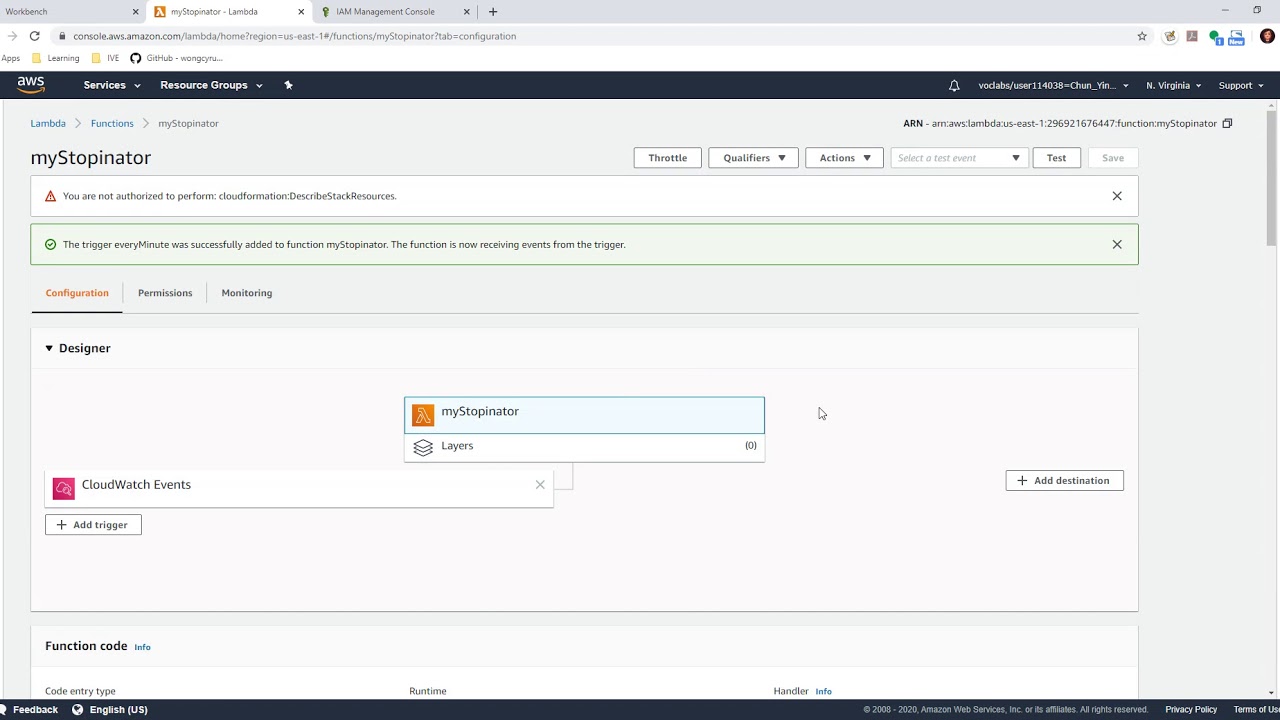1280x720 pixels.
Task: Go to Lambda breadcrumb link
Action: tap(48, 123)
